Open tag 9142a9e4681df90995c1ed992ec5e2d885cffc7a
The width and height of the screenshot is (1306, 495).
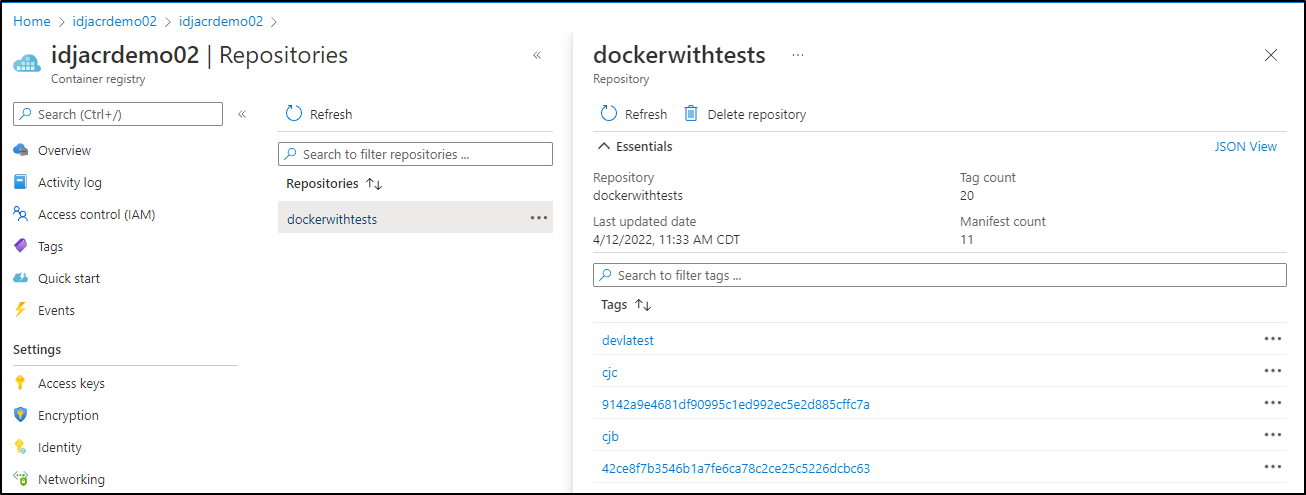[x=736, y=404]
